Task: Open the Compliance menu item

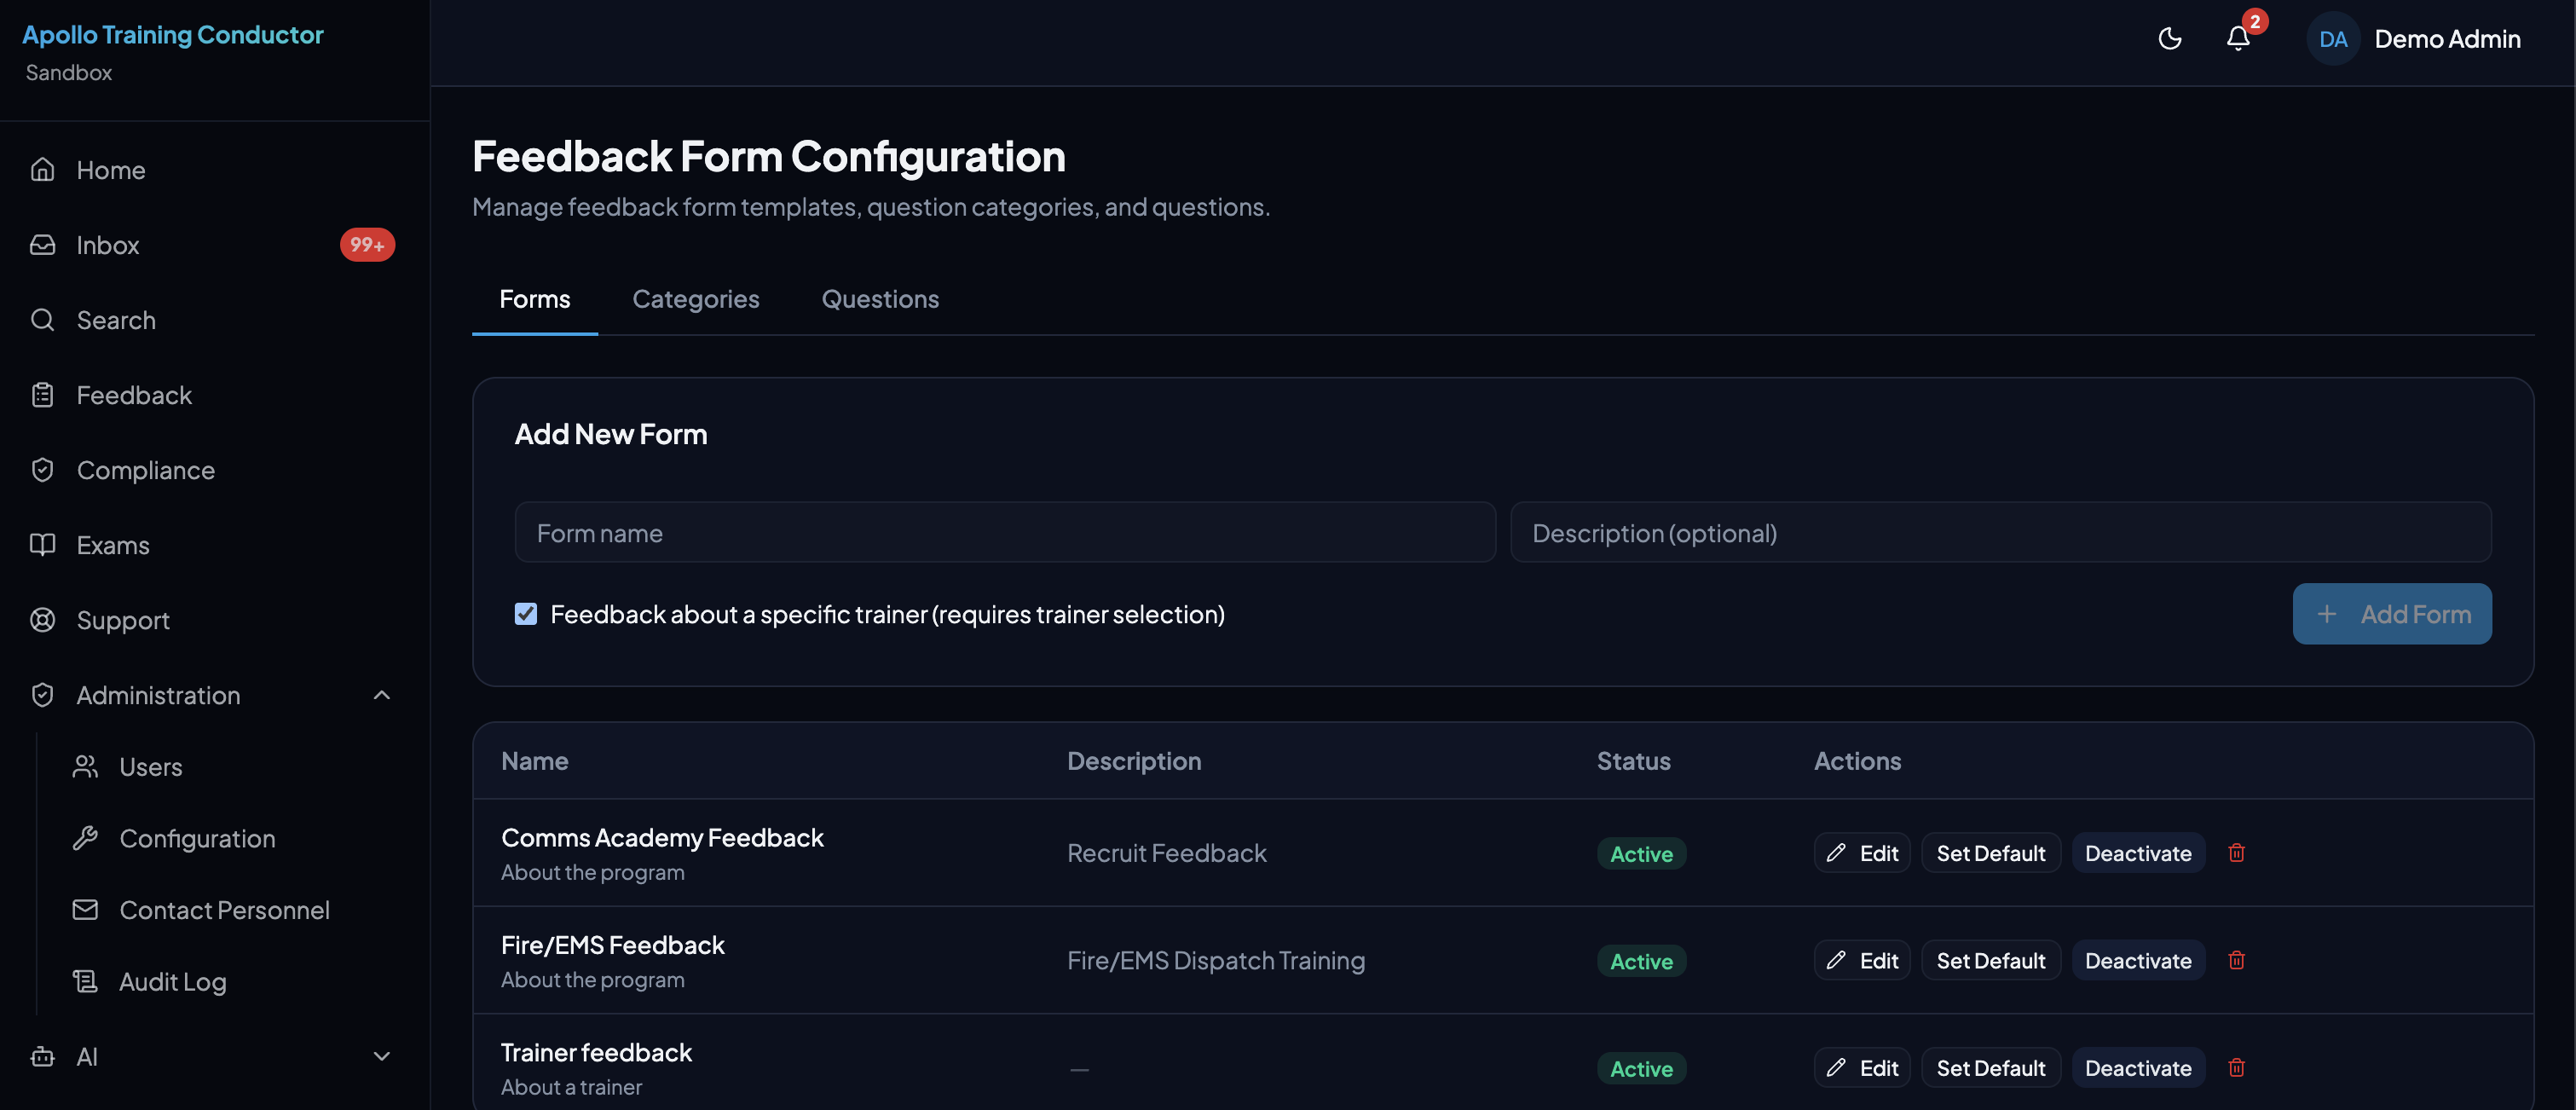Action: 214,470
